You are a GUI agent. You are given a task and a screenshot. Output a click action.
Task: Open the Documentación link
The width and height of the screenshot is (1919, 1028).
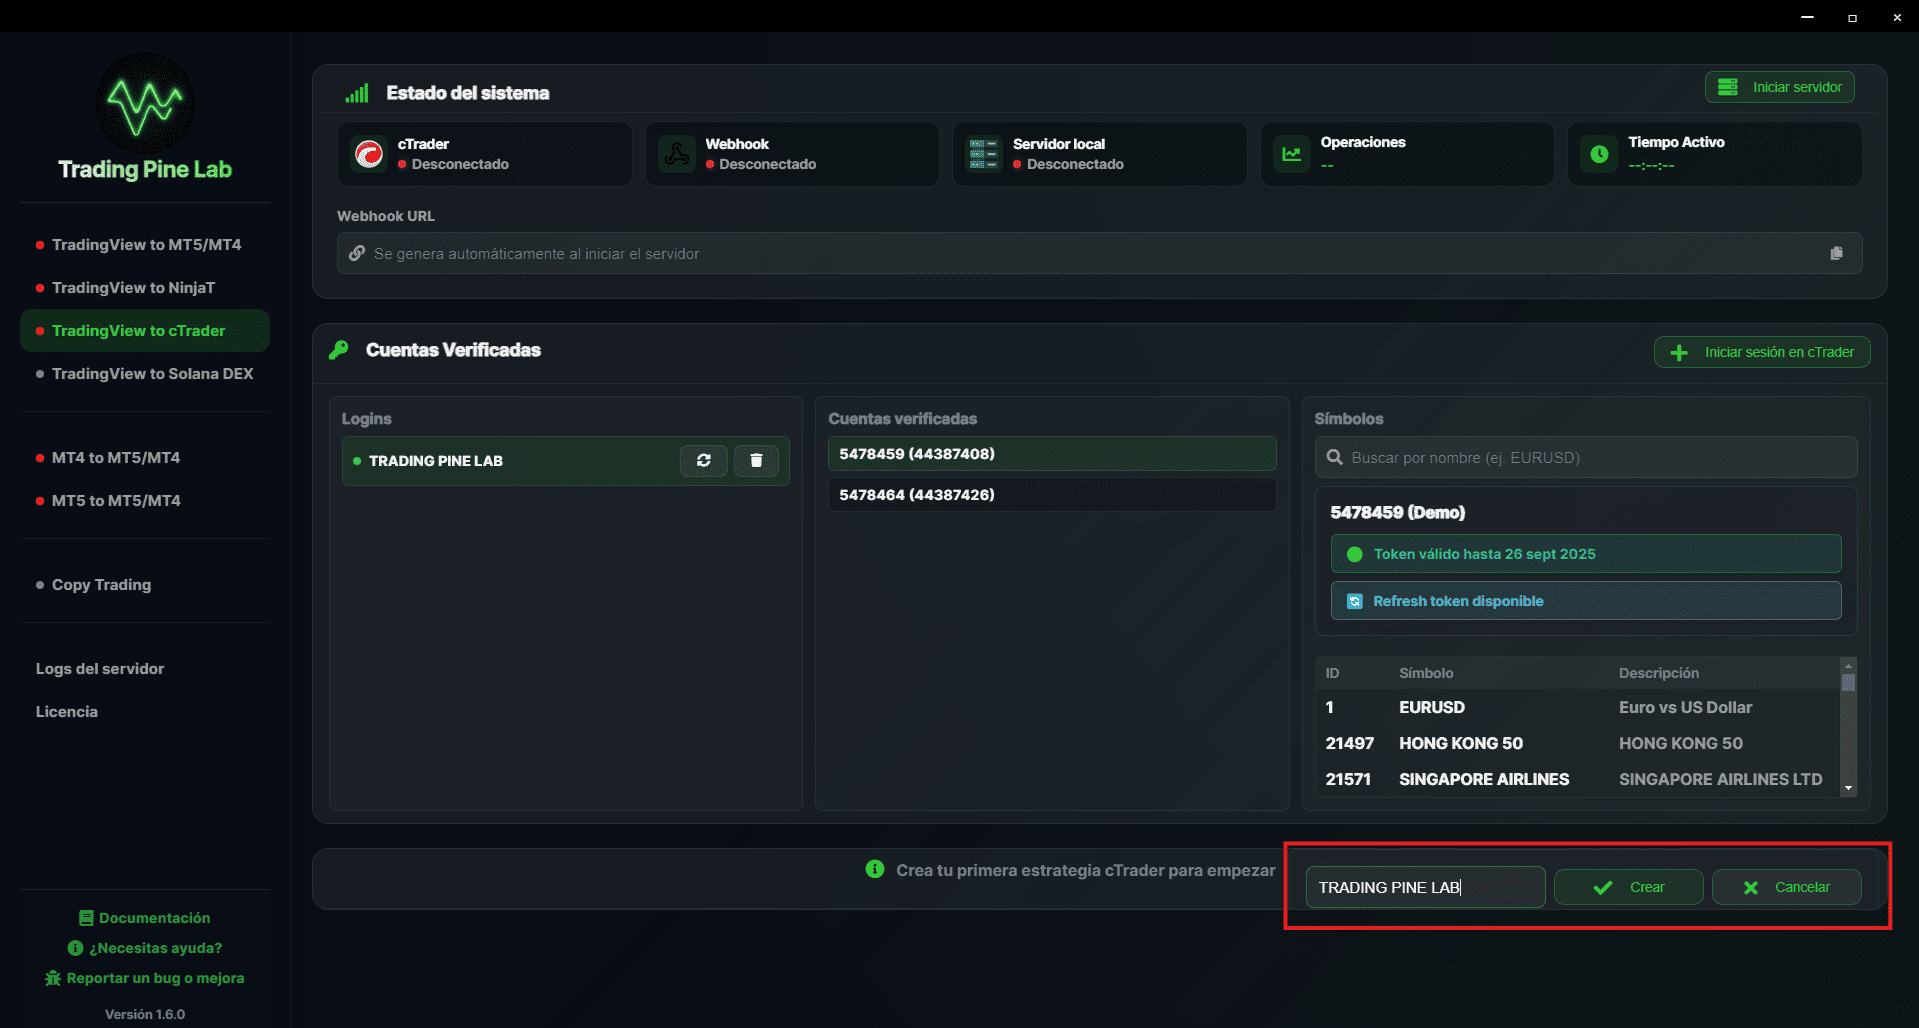pyautogui.click(x=144, y=917)
